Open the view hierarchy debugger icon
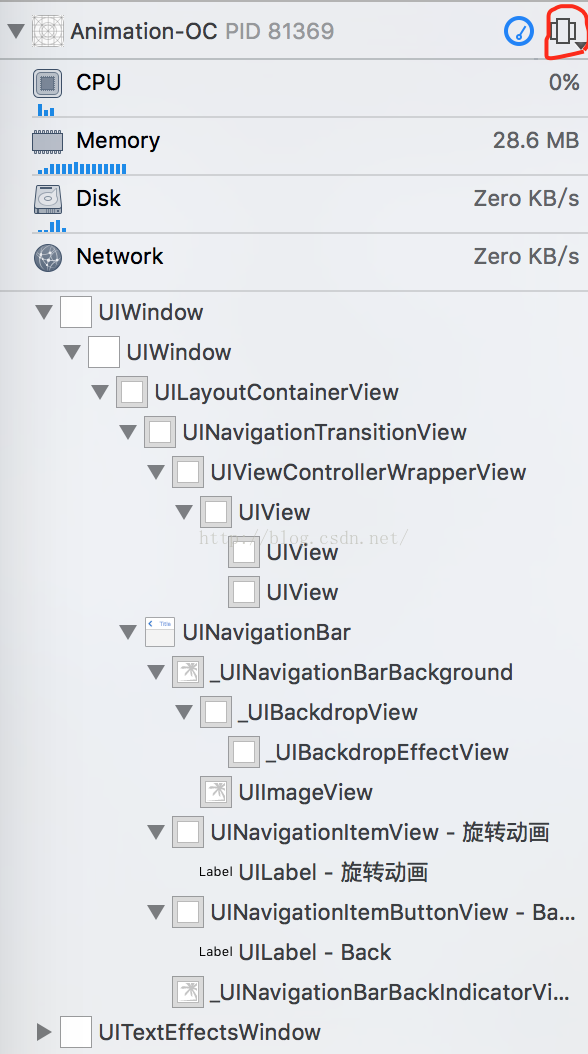Screen dimensions: 588x1054 [563, 30]
